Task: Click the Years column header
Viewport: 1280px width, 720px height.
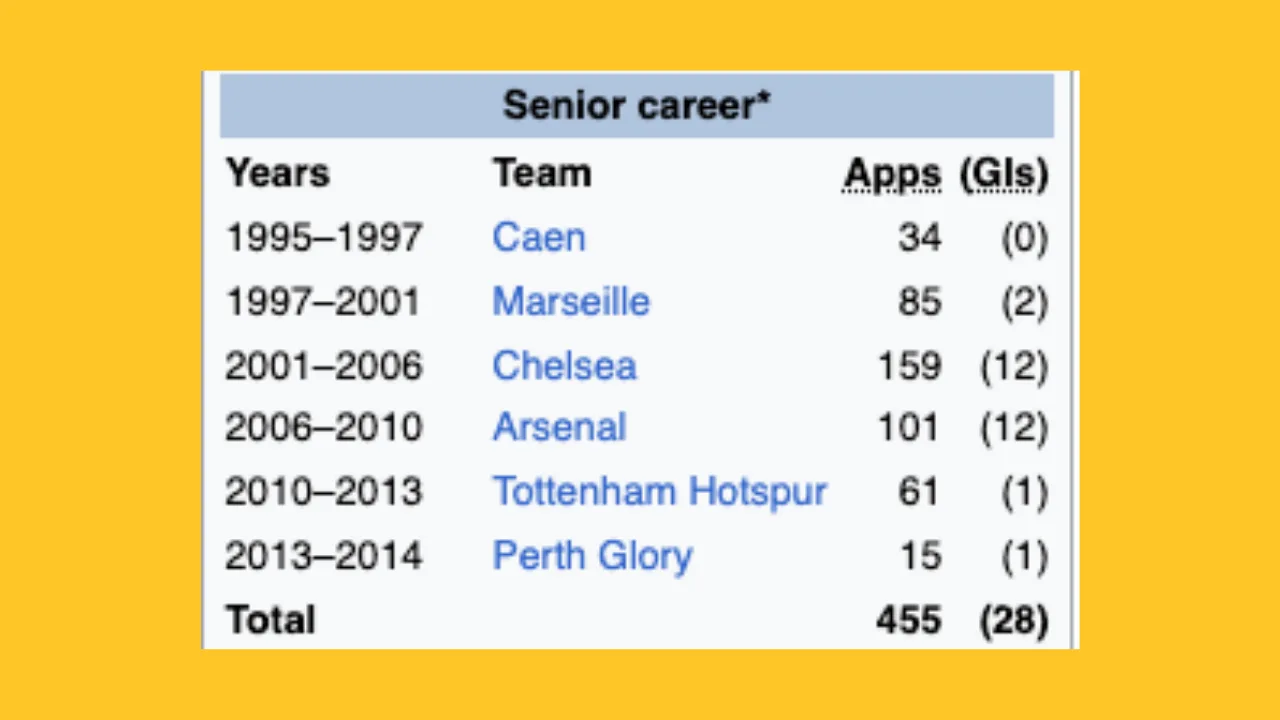Action: click(x=277, y=174)
